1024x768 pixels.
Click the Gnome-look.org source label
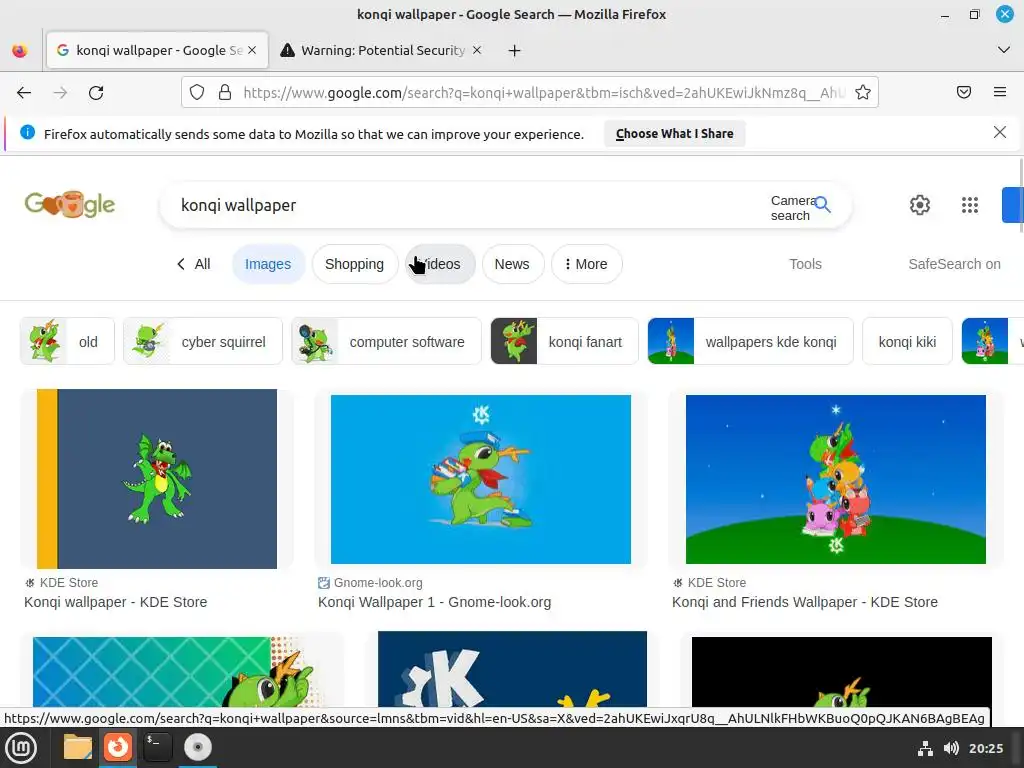click(377, 583)
